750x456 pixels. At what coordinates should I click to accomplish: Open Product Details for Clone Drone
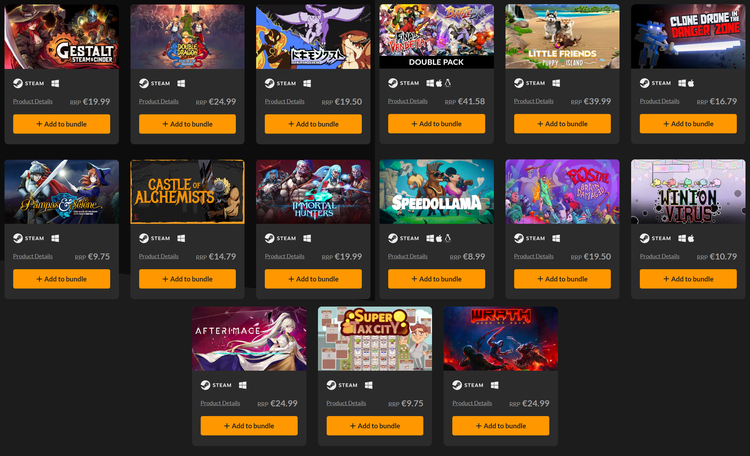[x=659, y=101]
